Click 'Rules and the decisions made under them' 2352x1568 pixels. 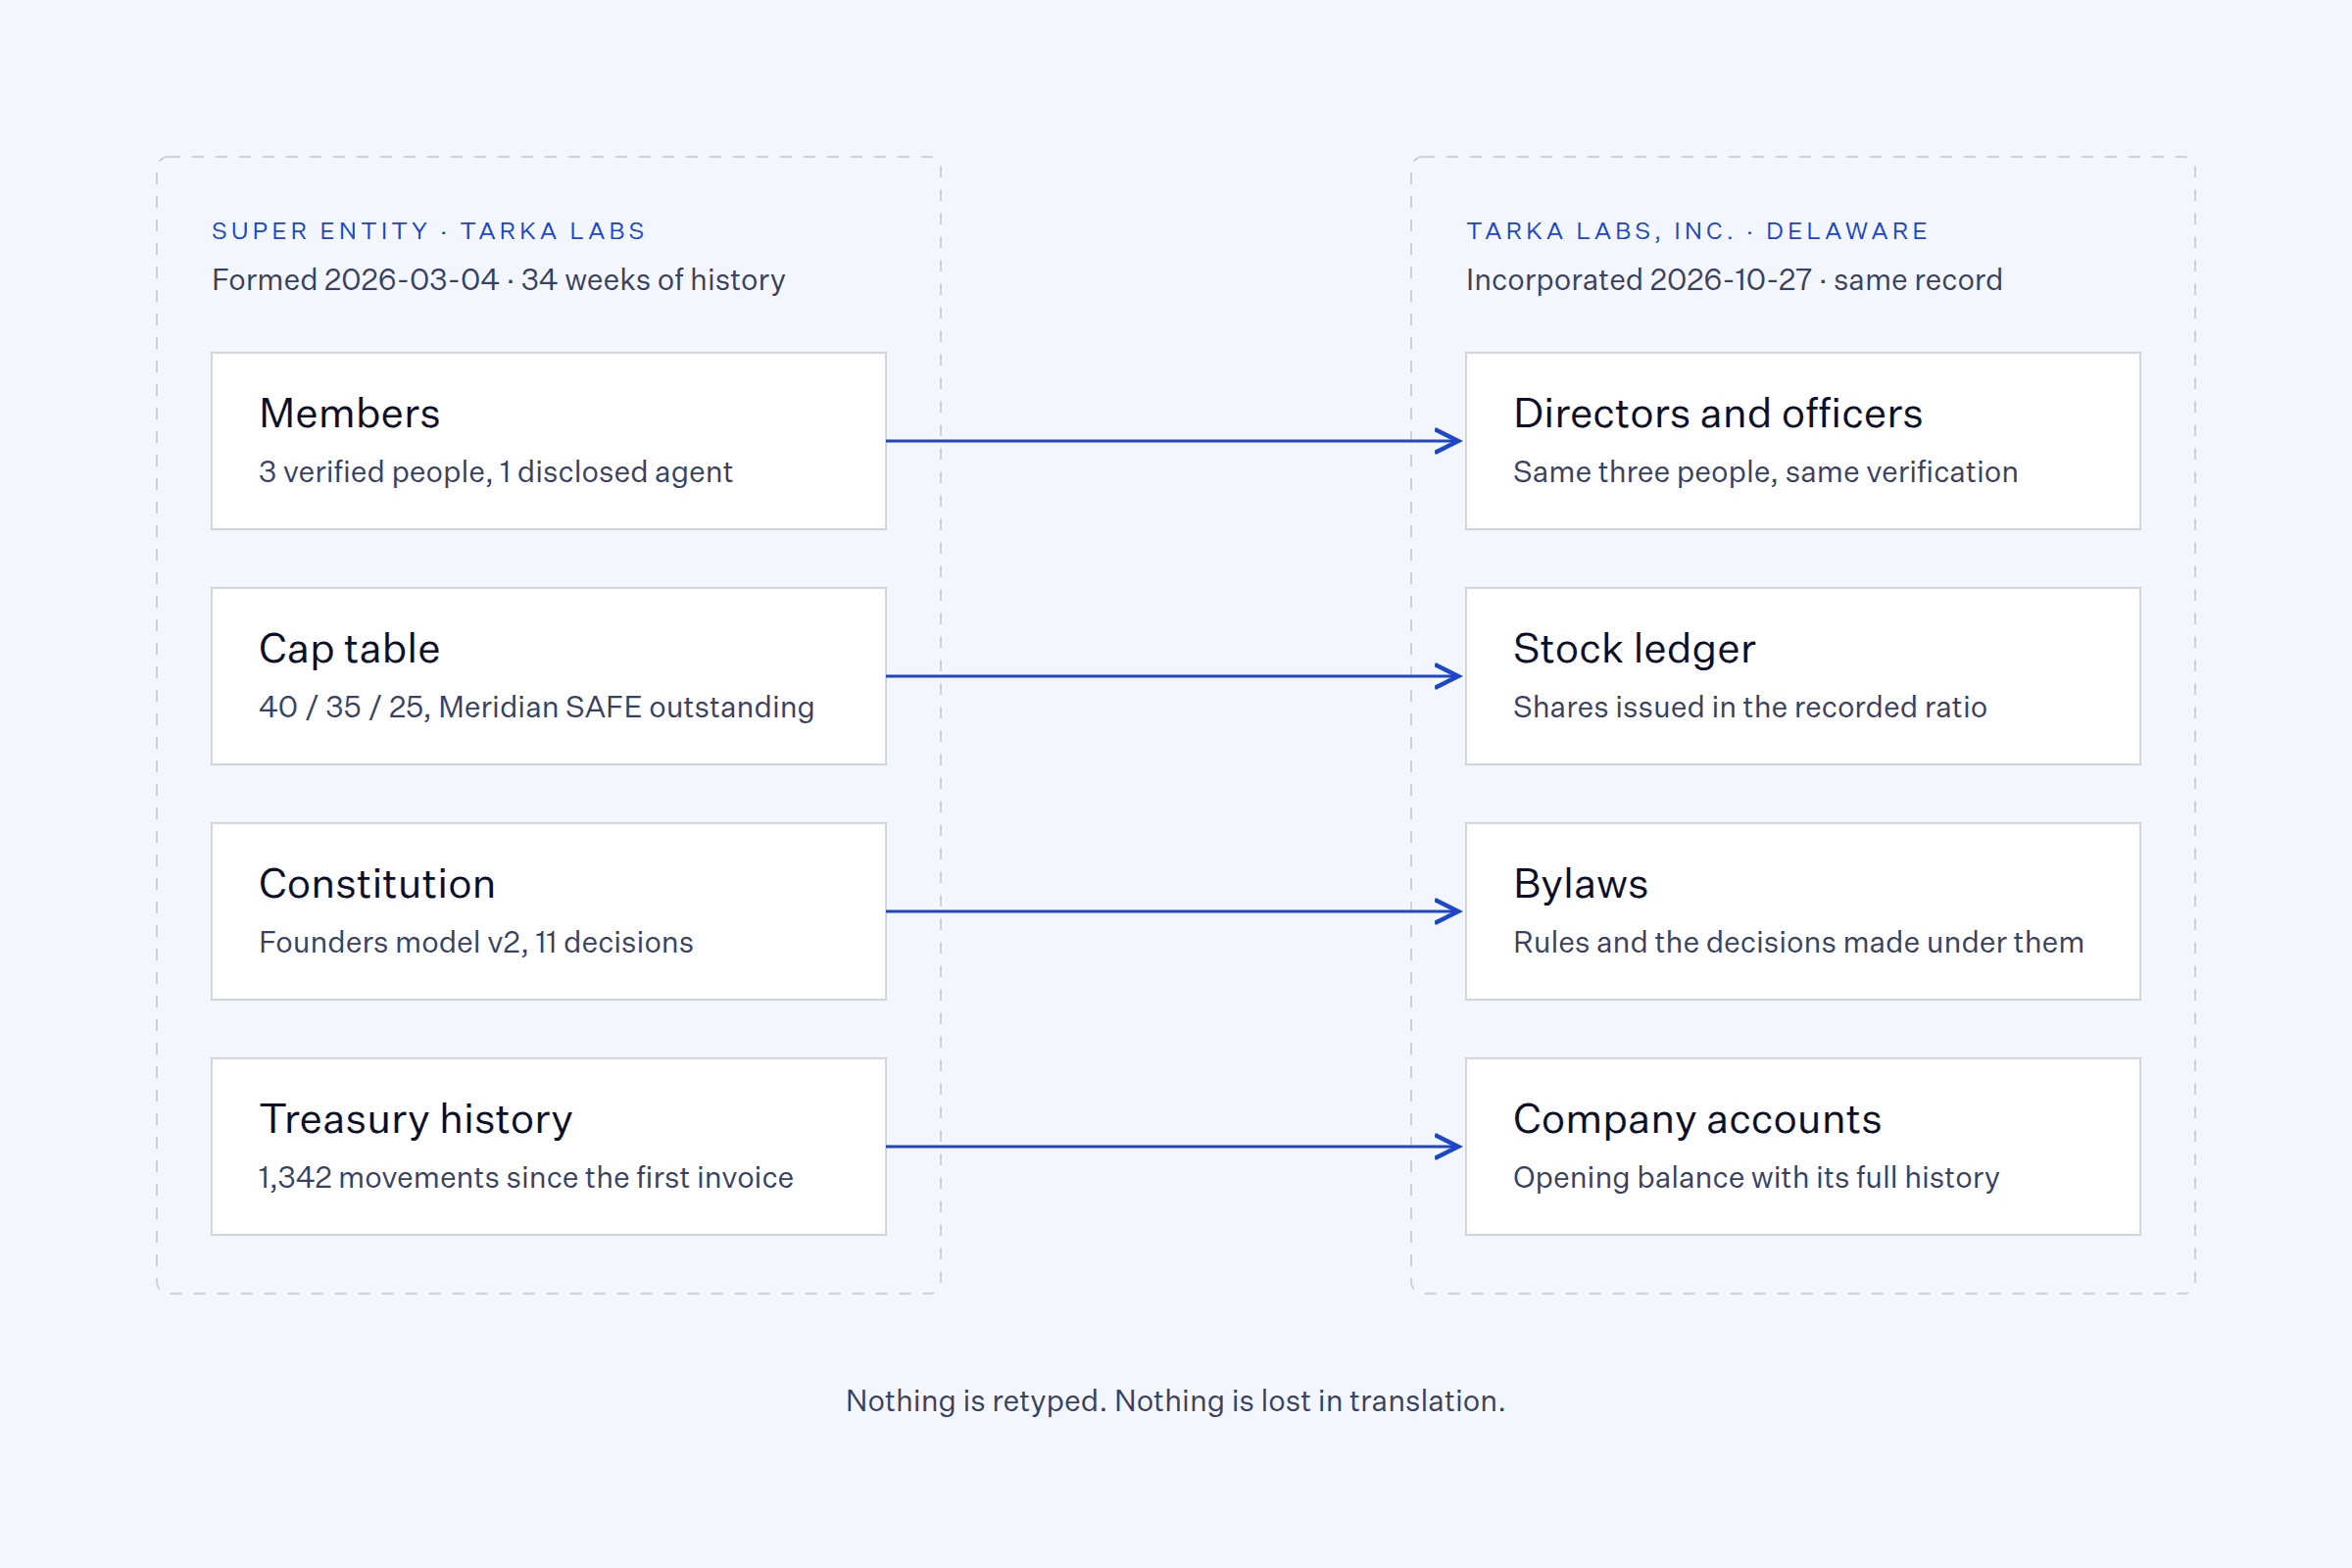click(x=1798, y=942)
